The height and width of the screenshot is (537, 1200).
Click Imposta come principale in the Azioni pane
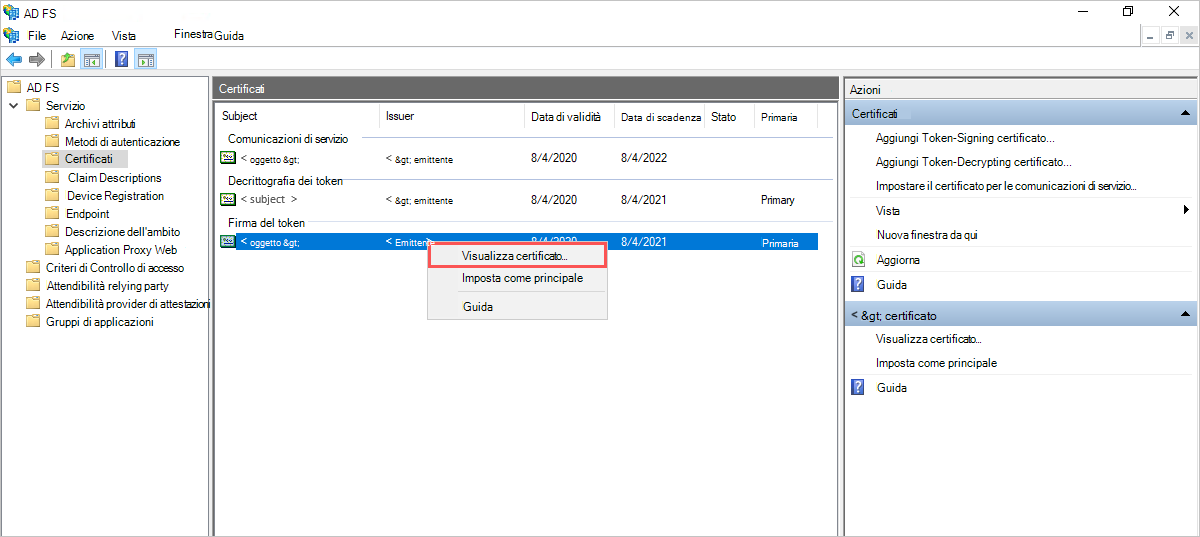(x=936, y=363)
